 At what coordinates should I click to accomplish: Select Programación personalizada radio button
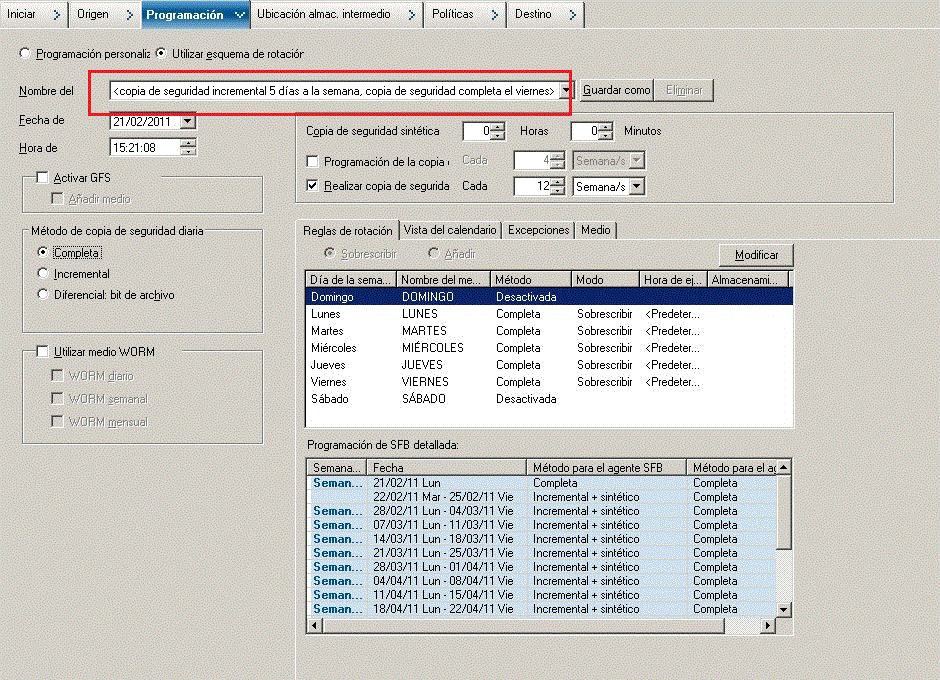coord(25,54)
